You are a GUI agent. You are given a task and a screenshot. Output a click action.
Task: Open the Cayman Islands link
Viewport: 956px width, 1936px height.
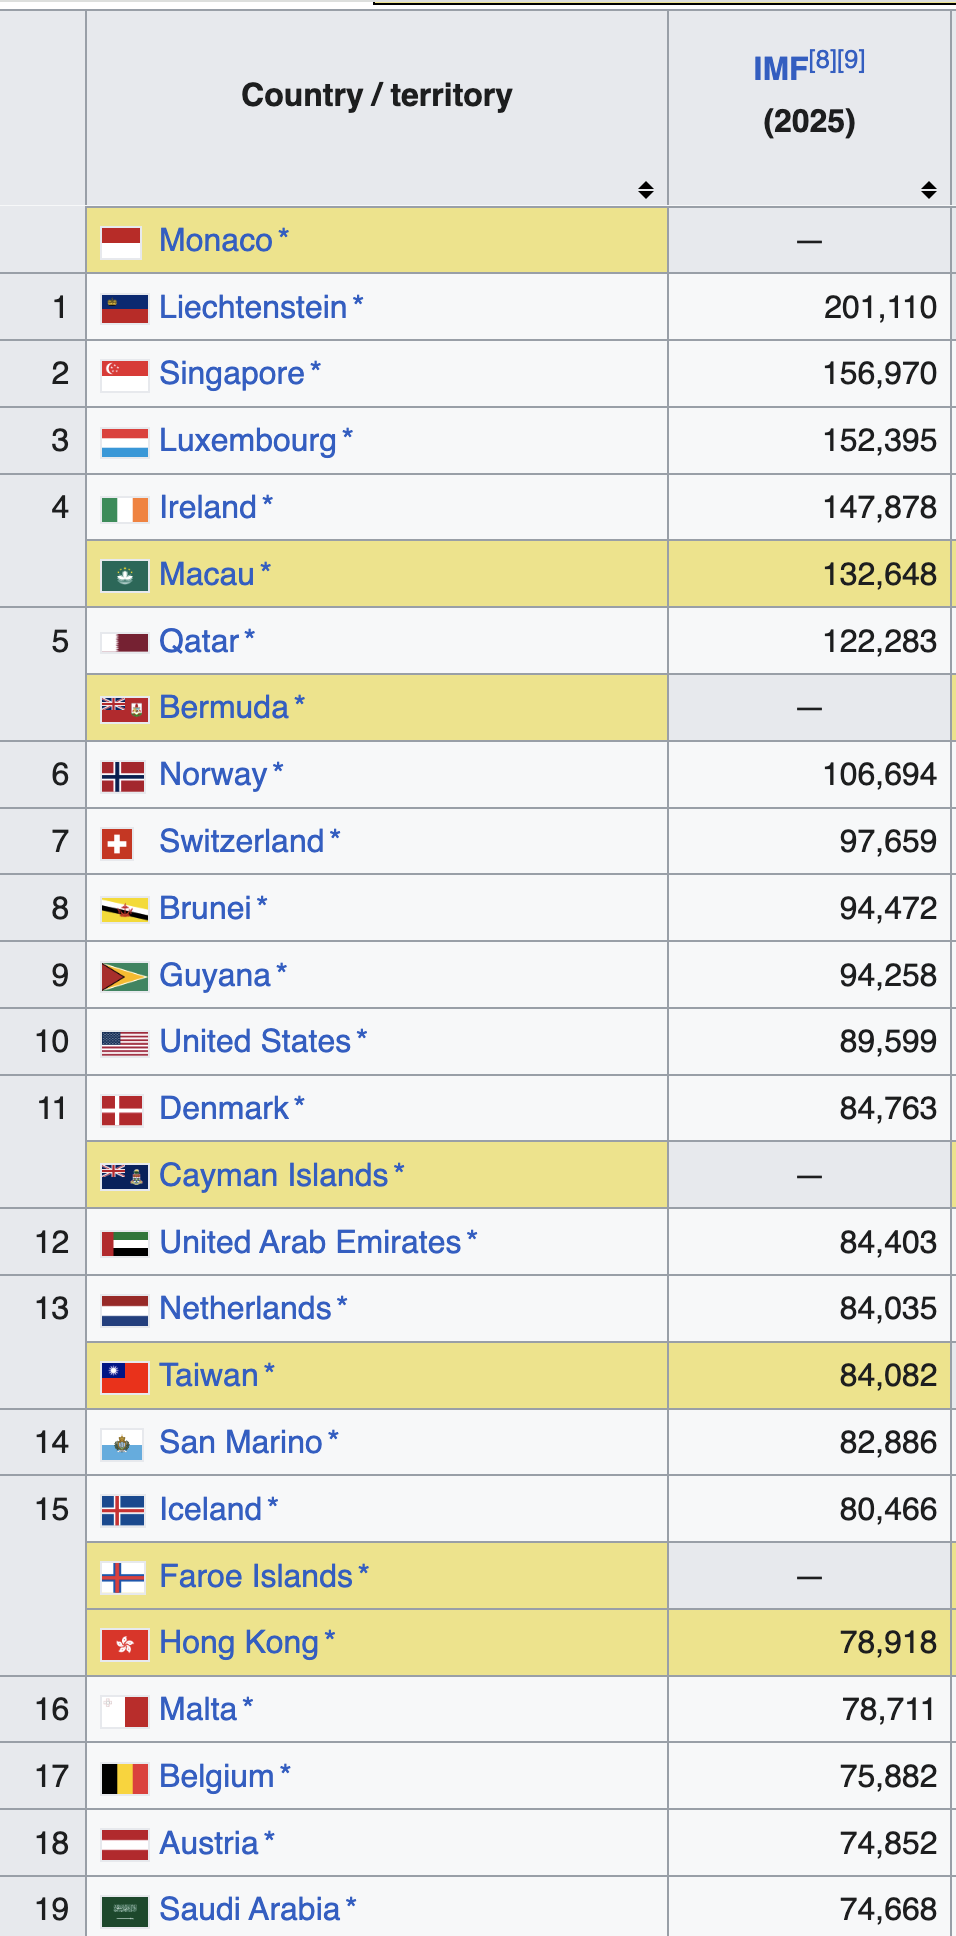pyautogui.click(x=274, y=1176)
